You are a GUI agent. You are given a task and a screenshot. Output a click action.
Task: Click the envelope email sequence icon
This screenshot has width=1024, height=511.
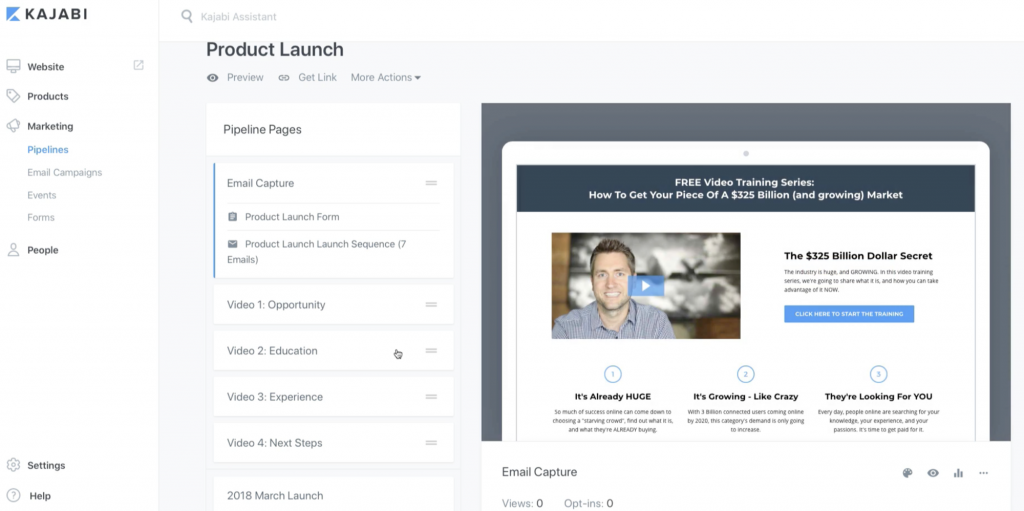click(x=232, y=244)
